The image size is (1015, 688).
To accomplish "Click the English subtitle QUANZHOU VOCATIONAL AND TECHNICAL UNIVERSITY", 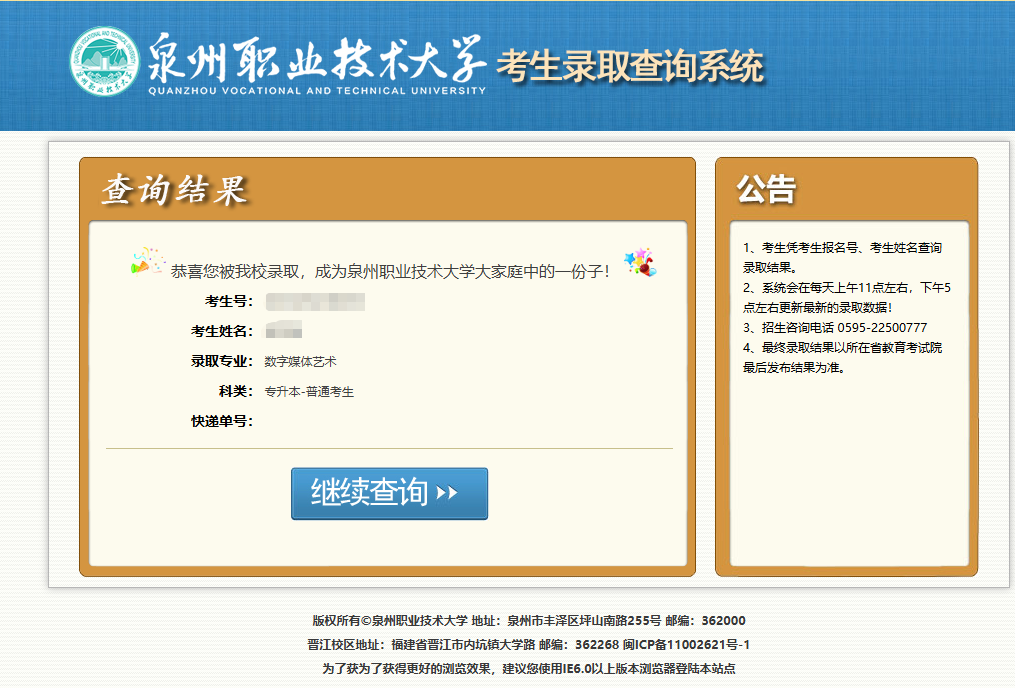I will click(x=317, y=91).
